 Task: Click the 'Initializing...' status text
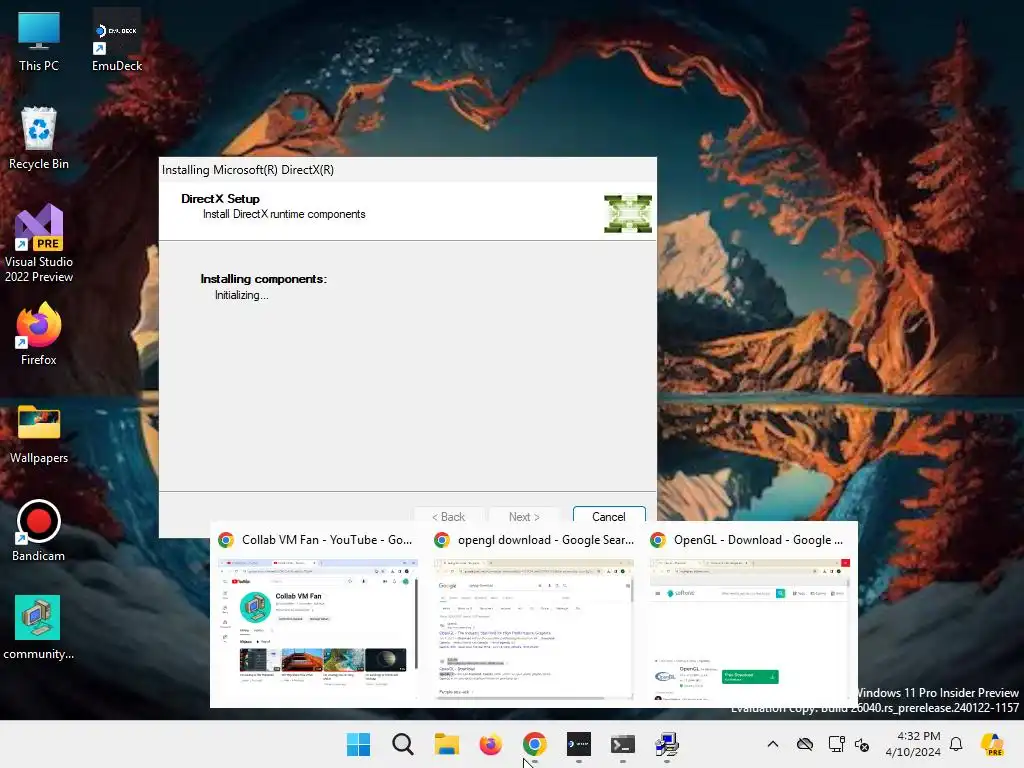[242, 295]
